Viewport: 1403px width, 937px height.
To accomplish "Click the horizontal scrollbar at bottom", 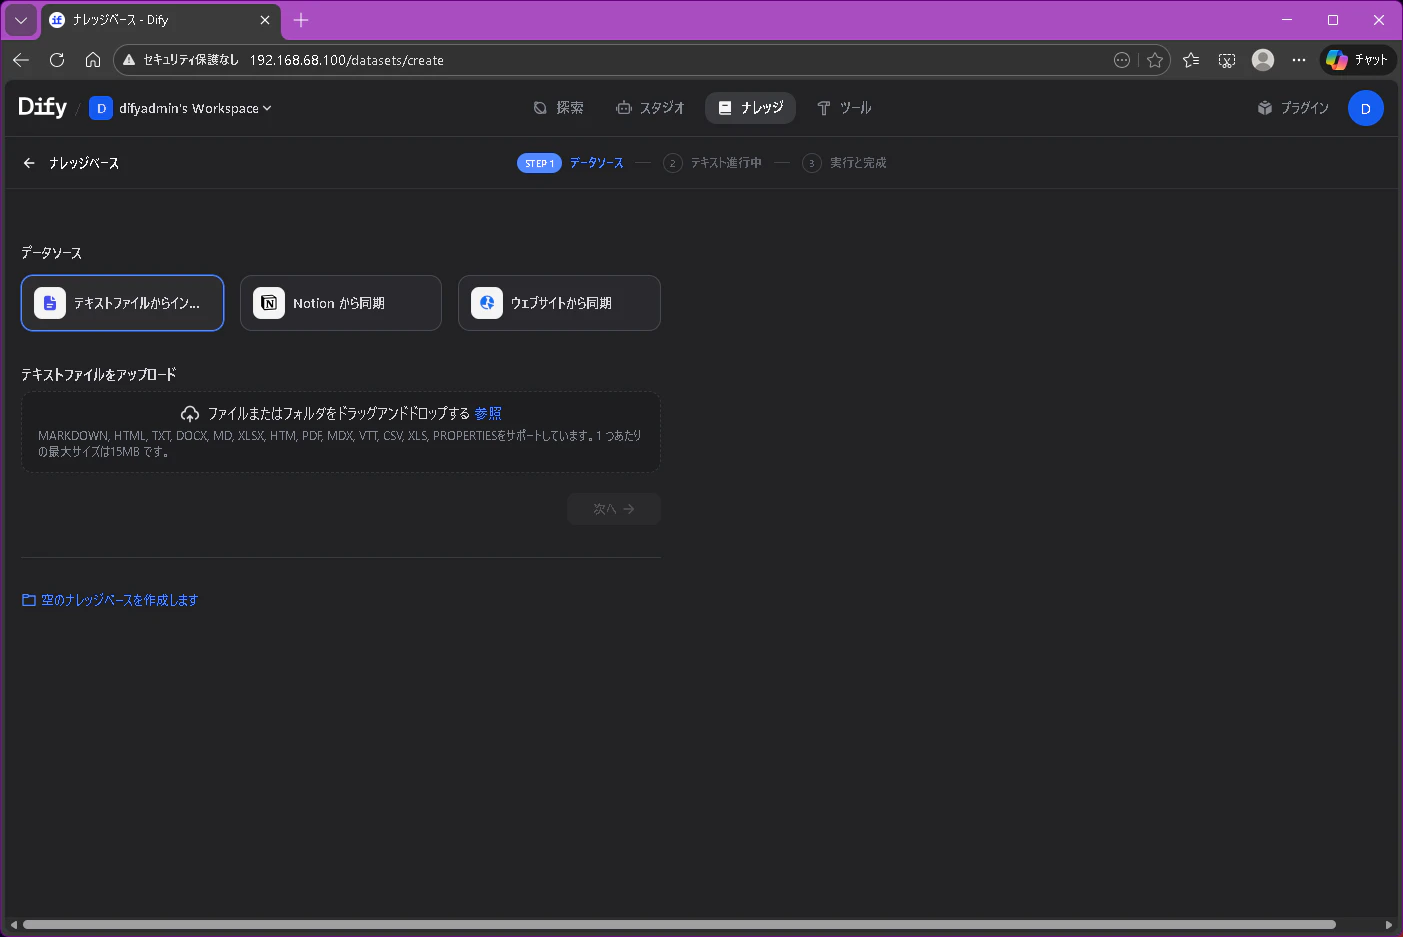I will (679, 924).
